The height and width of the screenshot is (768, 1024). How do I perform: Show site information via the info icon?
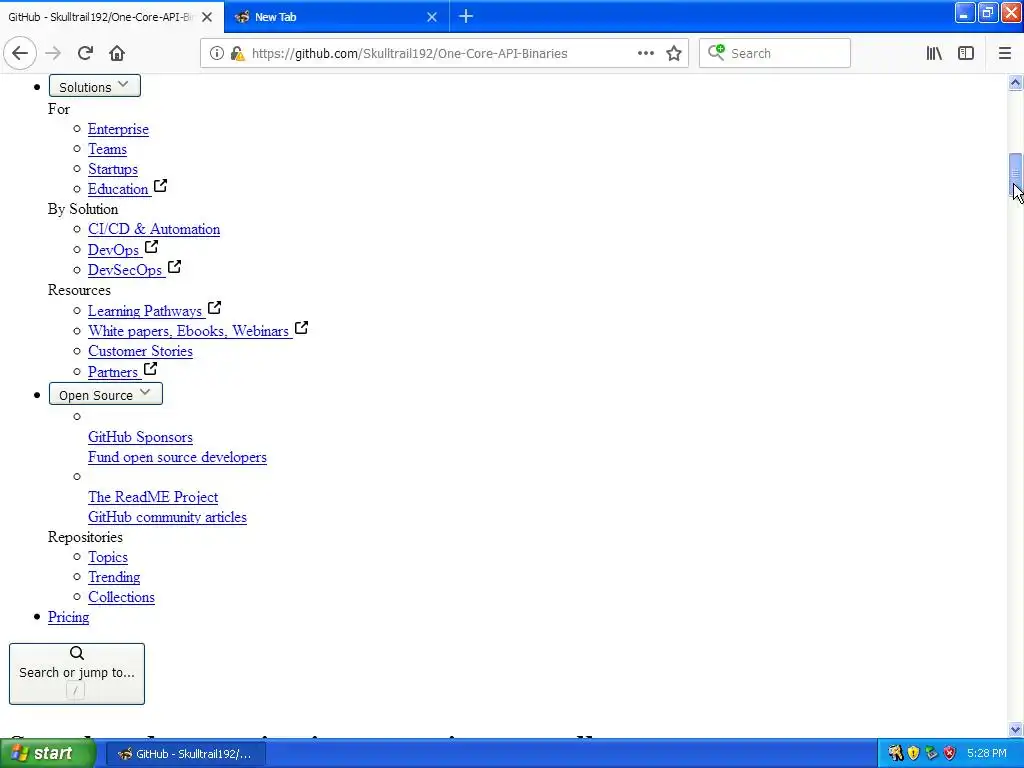[217, 54]
